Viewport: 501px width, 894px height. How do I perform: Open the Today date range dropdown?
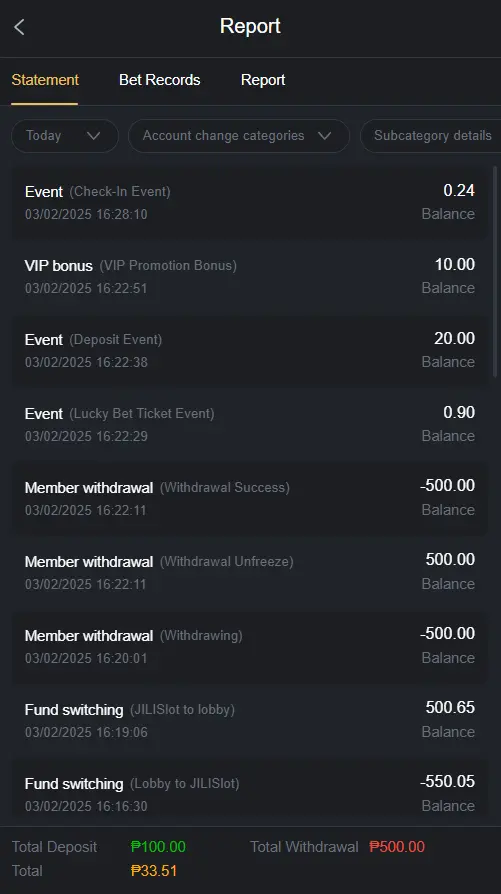65,136
